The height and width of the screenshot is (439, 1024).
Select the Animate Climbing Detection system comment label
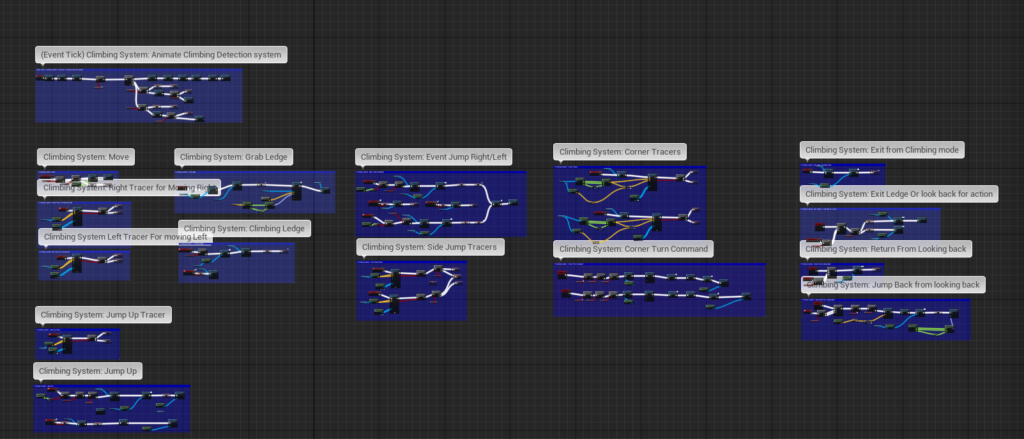click(x=160, y=54)
